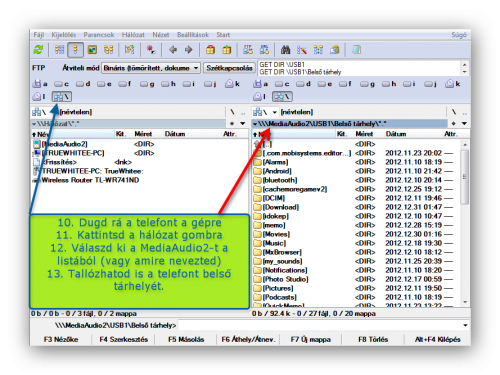Open the Beállítások menu

(193, 35)
